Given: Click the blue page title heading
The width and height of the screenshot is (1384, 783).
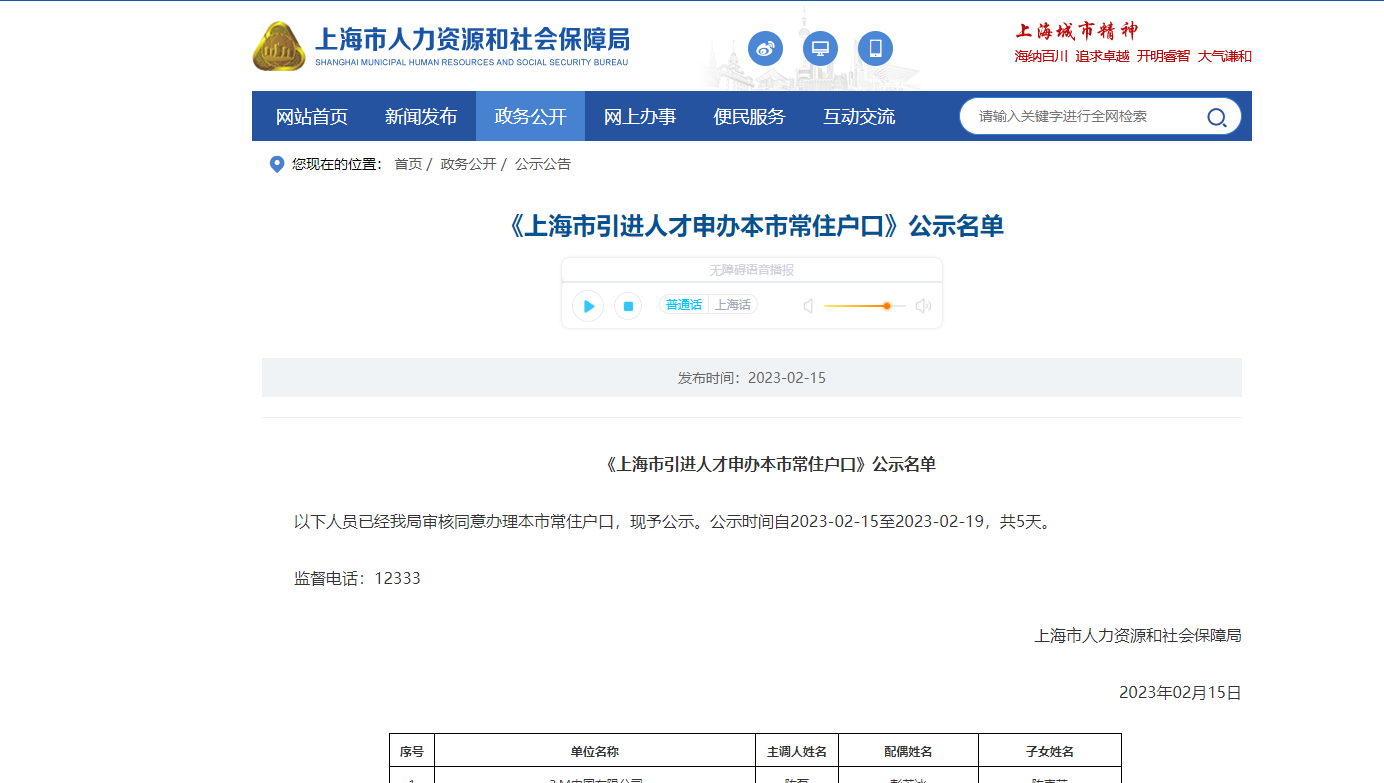Looking at the screenshot, I should click(752, 226).
